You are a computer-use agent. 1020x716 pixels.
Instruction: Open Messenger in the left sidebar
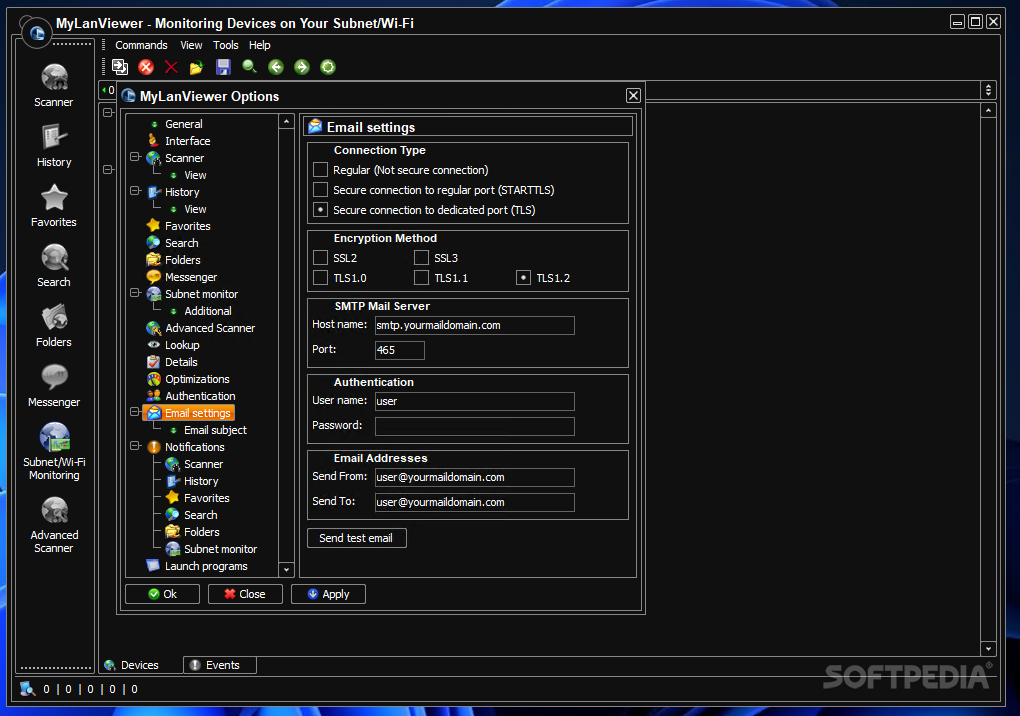(54, 386)
